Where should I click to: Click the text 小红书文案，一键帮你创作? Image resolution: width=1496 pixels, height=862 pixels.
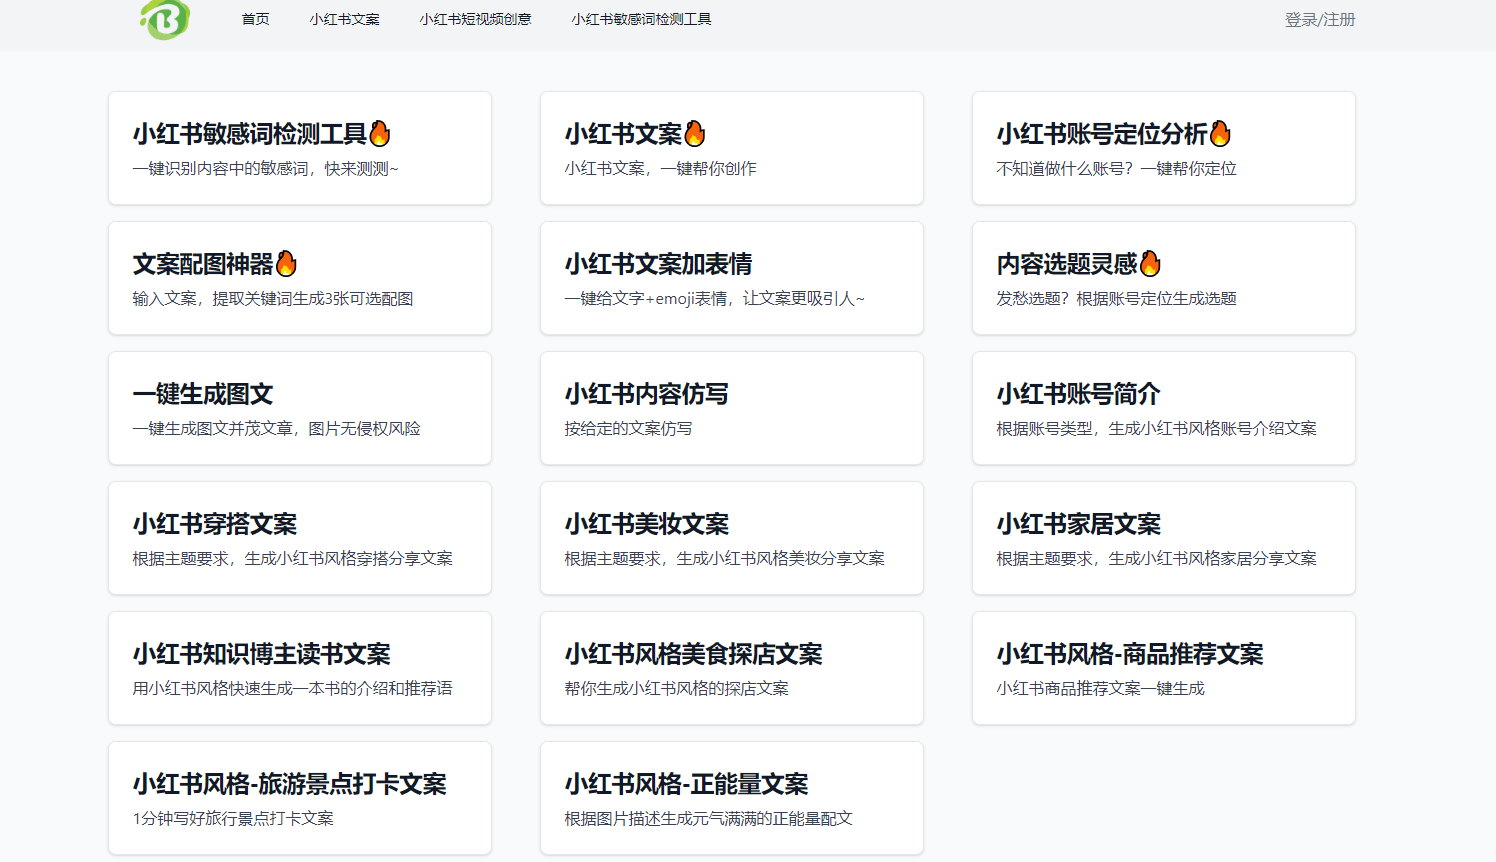(x=660, y=169)
